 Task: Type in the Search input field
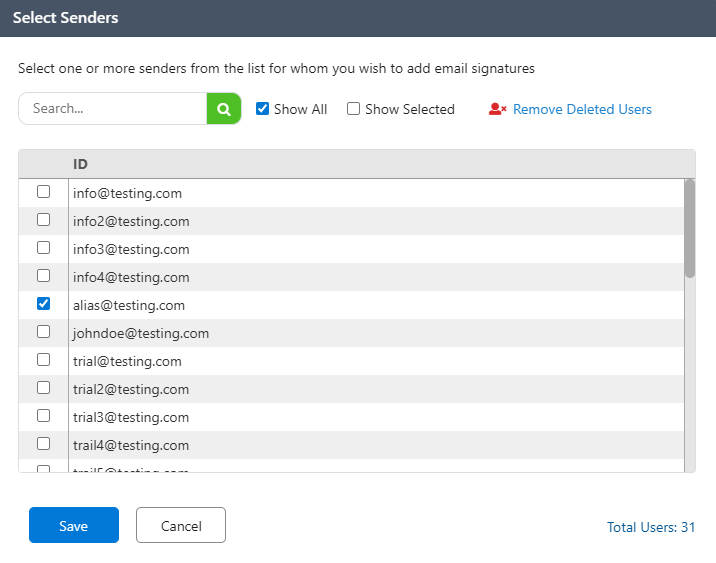(112, 109)
